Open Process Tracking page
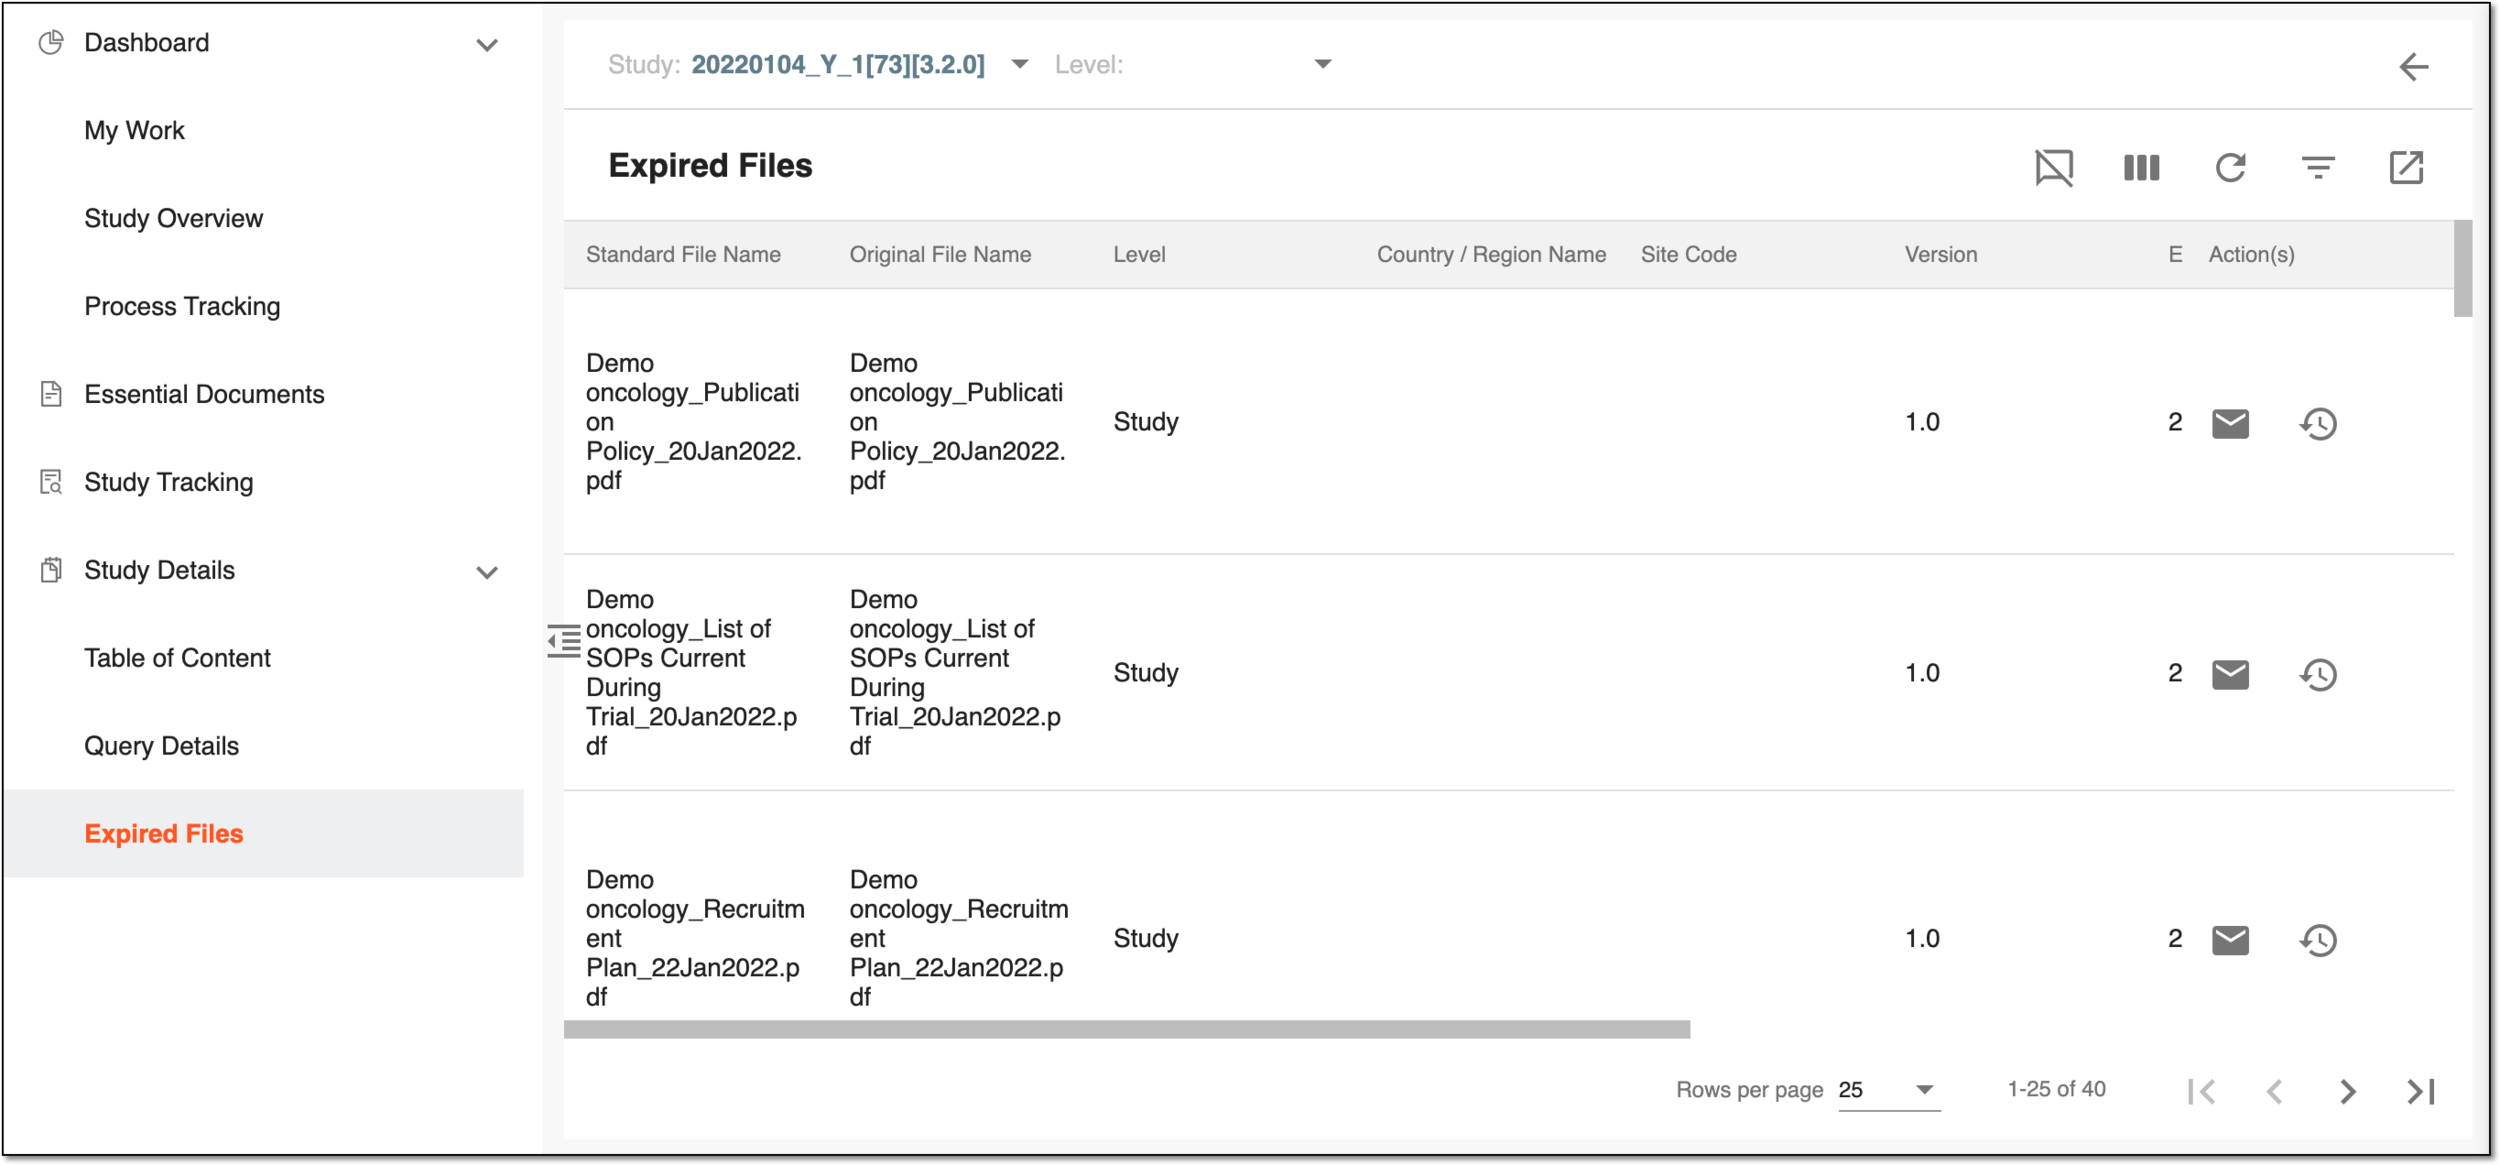The height and width of the screenshot is (1165, 2500). coord(182,306)
